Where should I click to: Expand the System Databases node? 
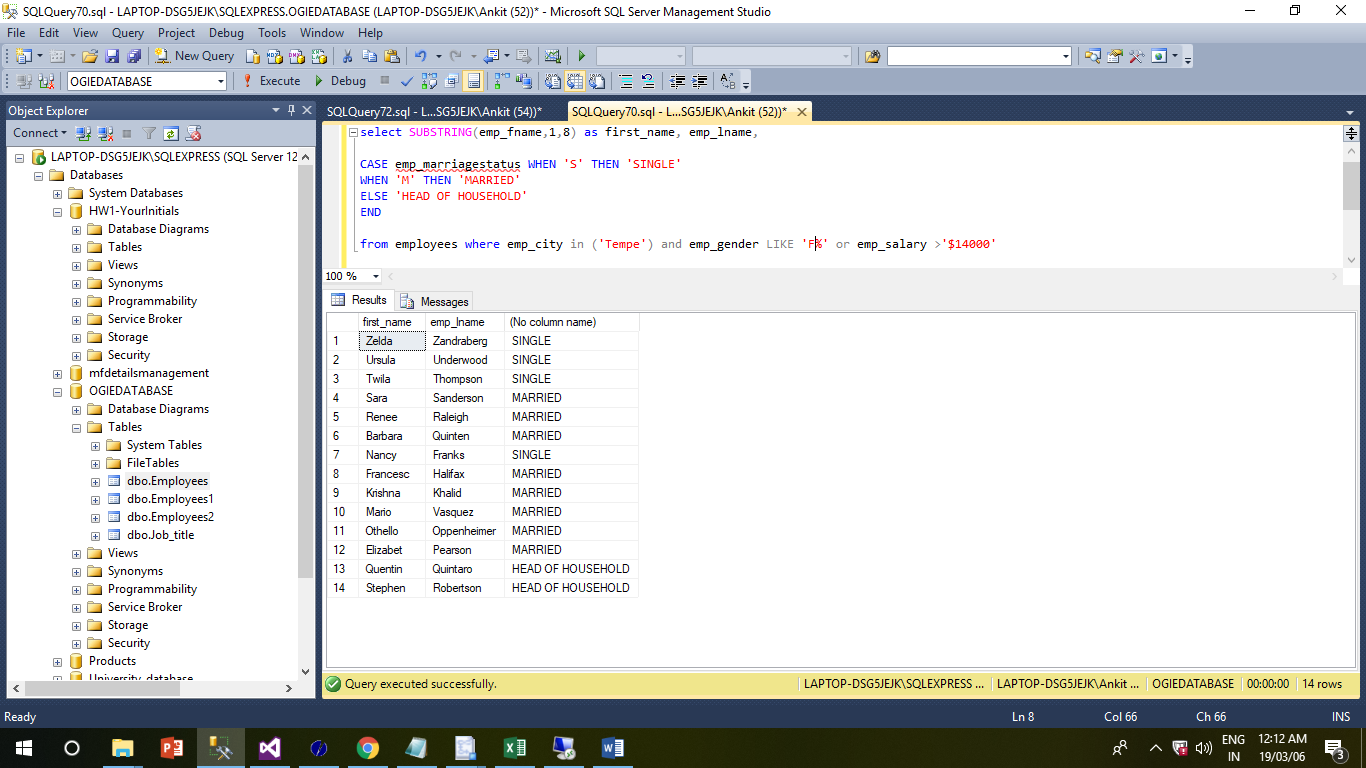click(58, 193)
